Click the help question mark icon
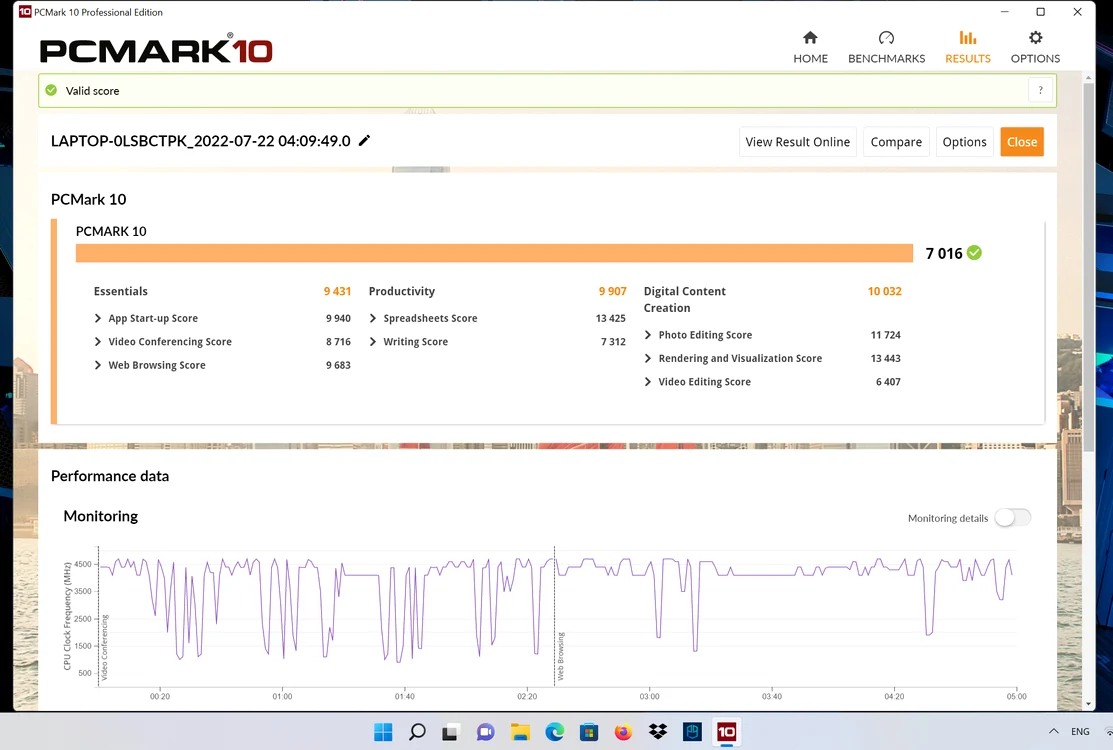Image resolution: width=1113 pixels, height=750 pixels. [x=1040, y=90]
